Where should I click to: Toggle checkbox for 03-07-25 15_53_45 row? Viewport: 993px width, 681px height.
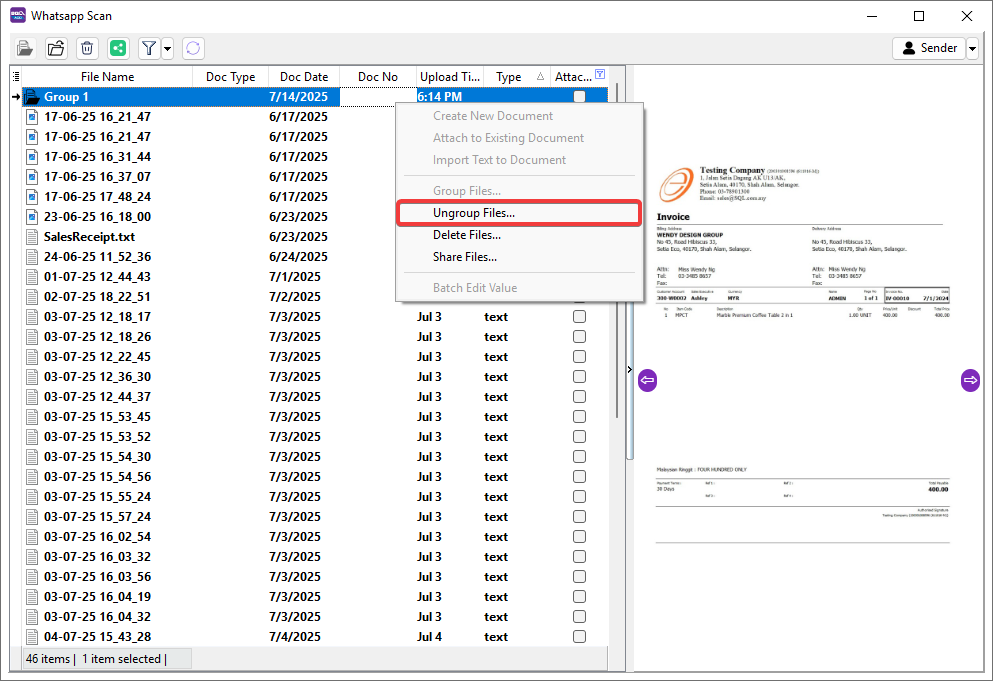coord(579,417)
